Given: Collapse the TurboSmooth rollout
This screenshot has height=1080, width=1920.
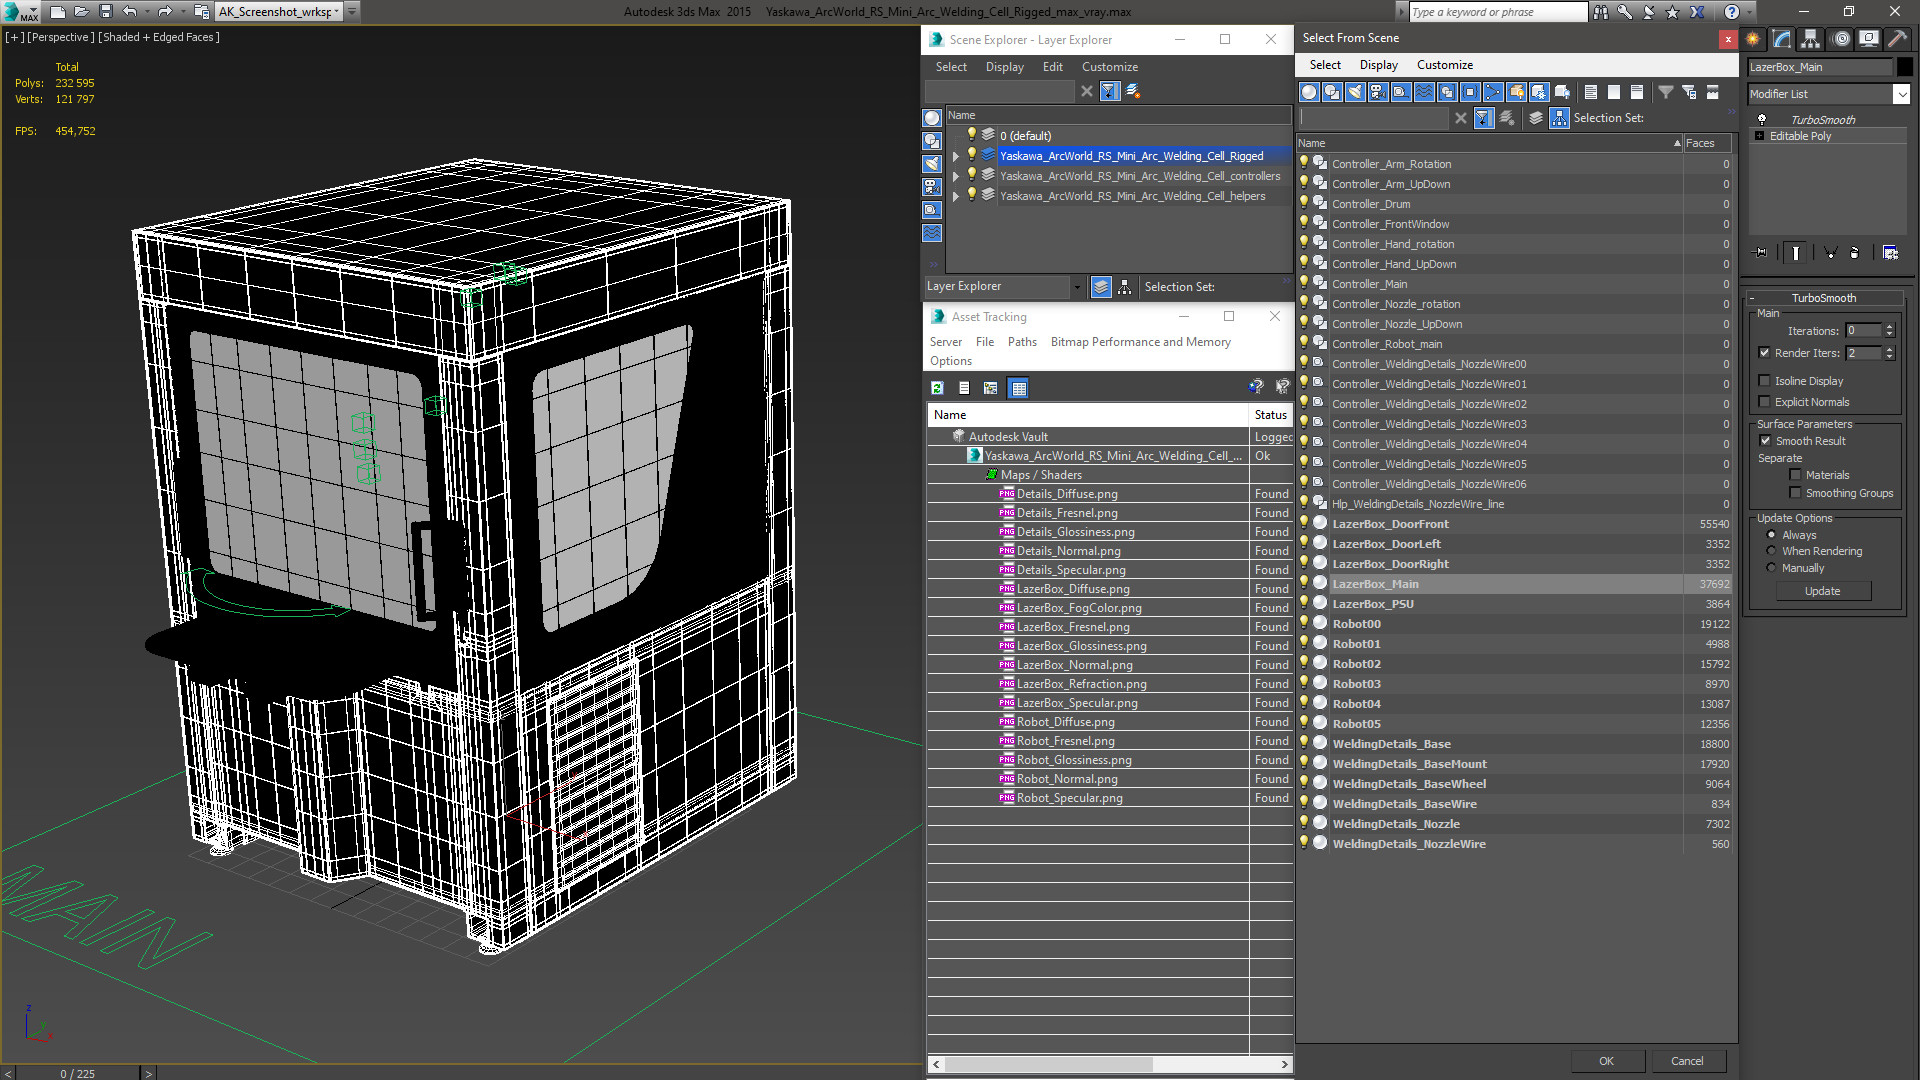Looking at the screenshot, I should 1823,298.
